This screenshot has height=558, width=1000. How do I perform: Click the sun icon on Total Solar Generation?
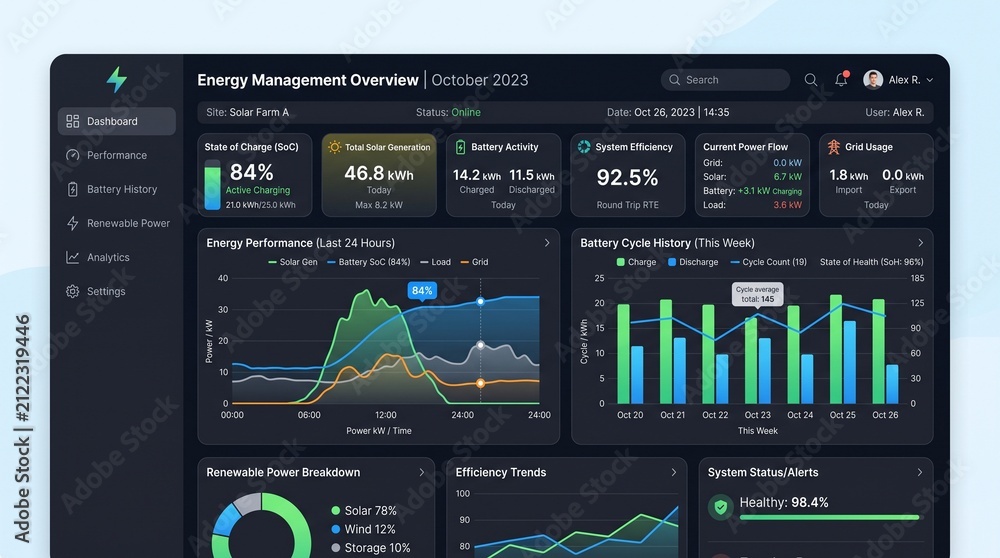coord(334,147)
